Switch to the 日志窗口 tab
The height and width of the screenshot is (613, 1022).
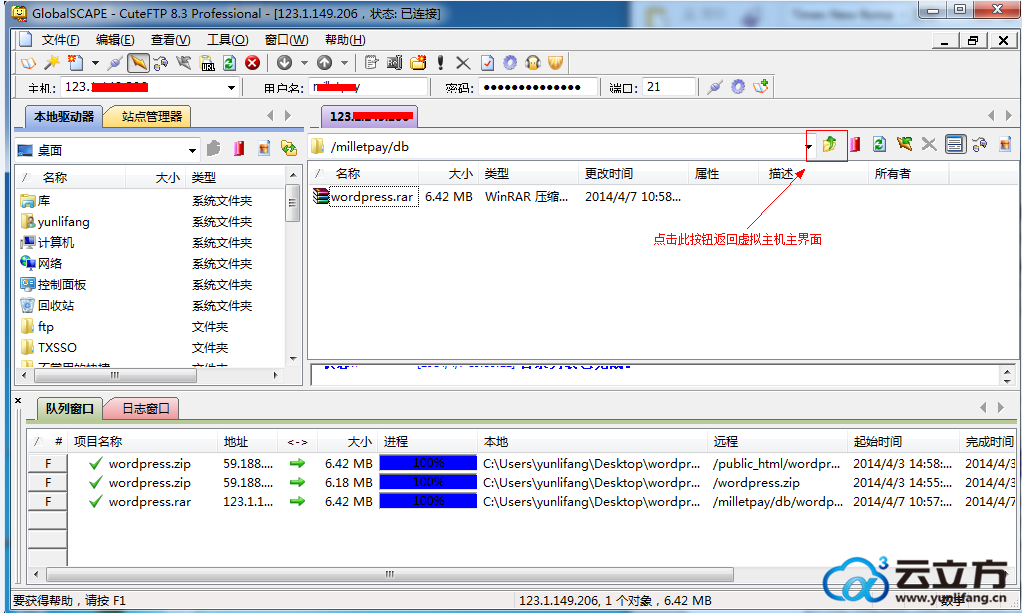(x=145, y=409)
